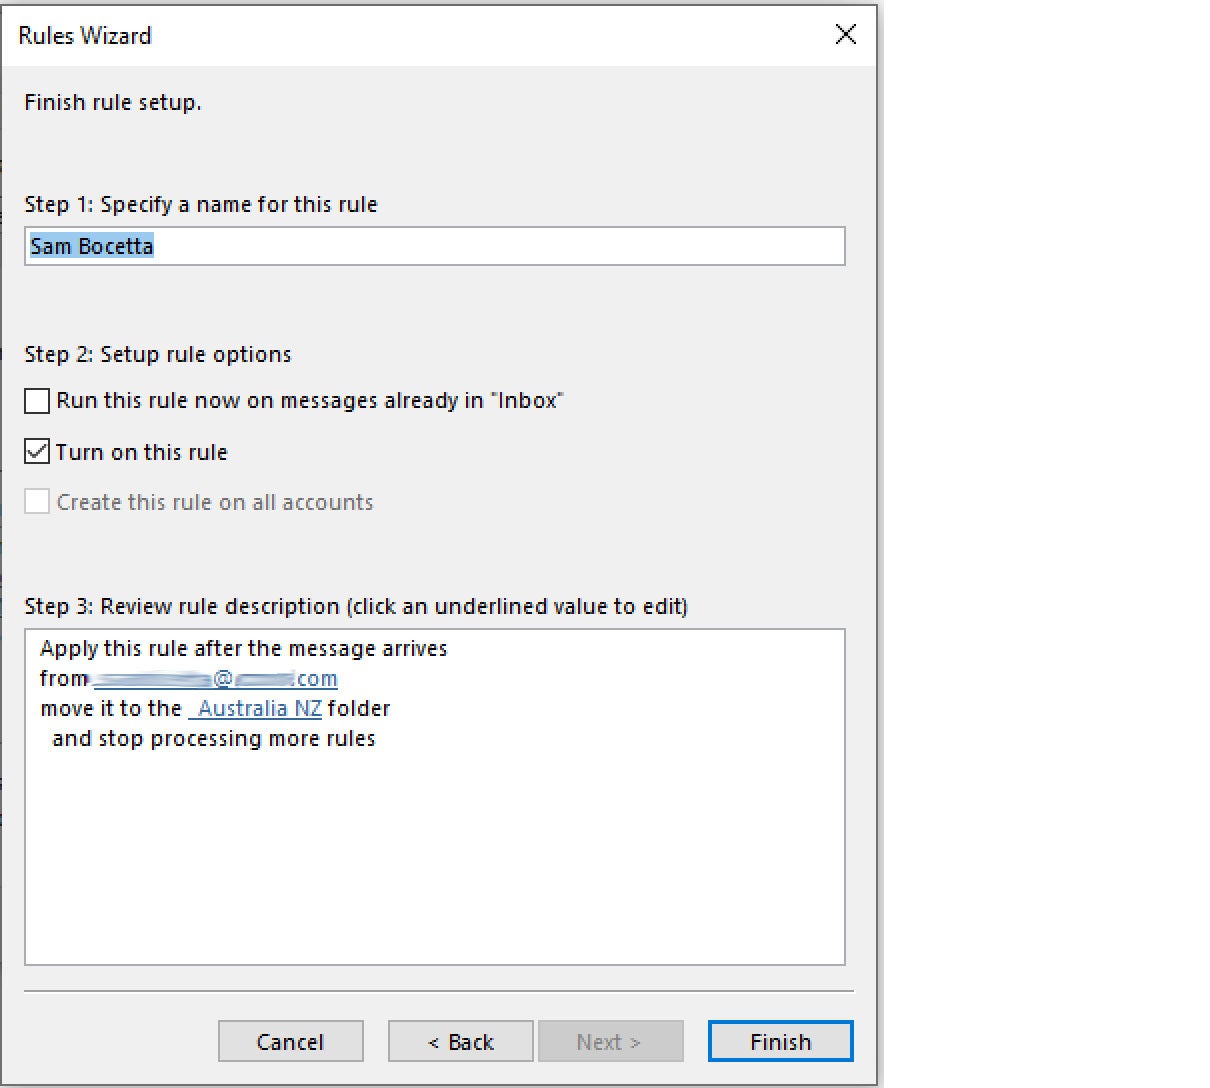Edit the underlined sender email address
The image size is (1210, 1088).
(215, 679)
